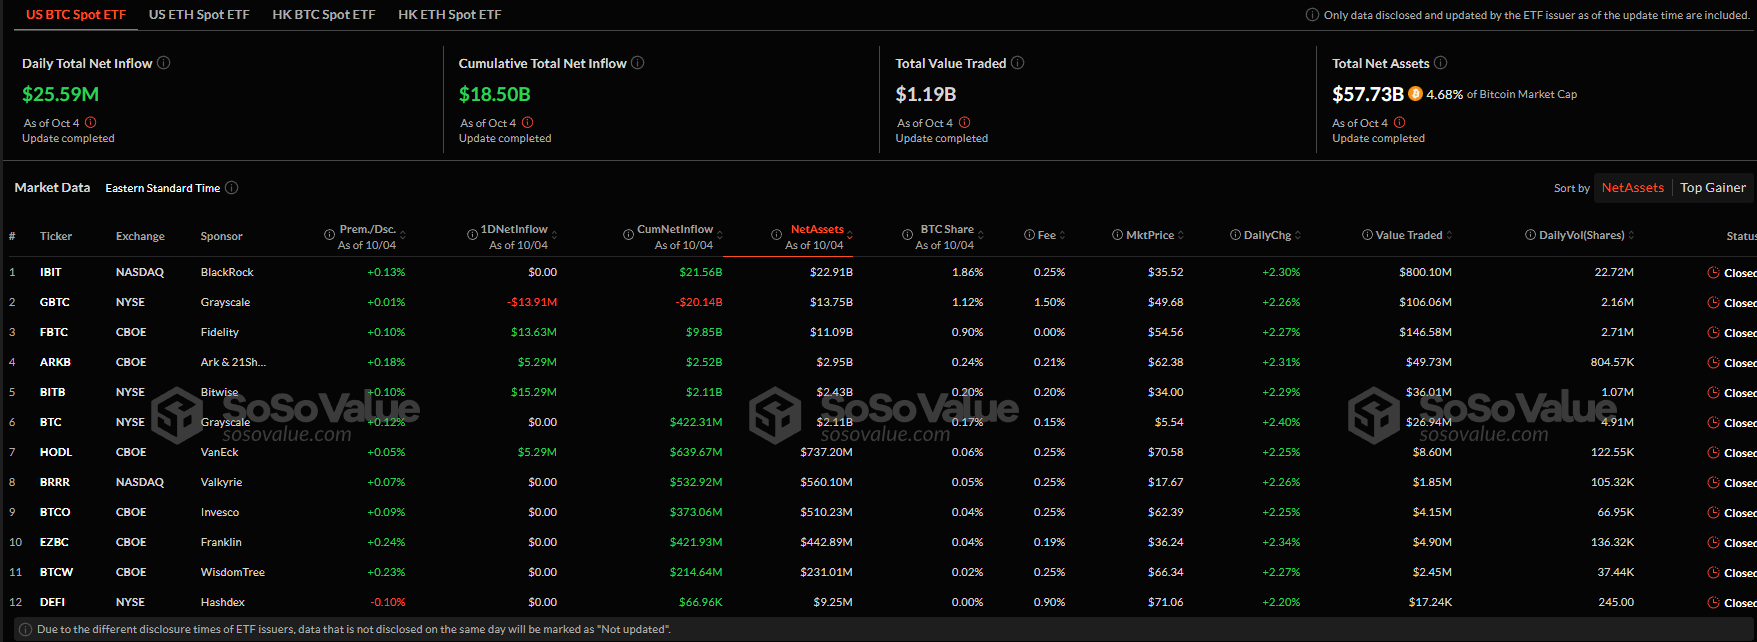Screen dimensions: 1757x642
Task: Click info icon beside Eastern Standard Time
Action: coord(232,188)
